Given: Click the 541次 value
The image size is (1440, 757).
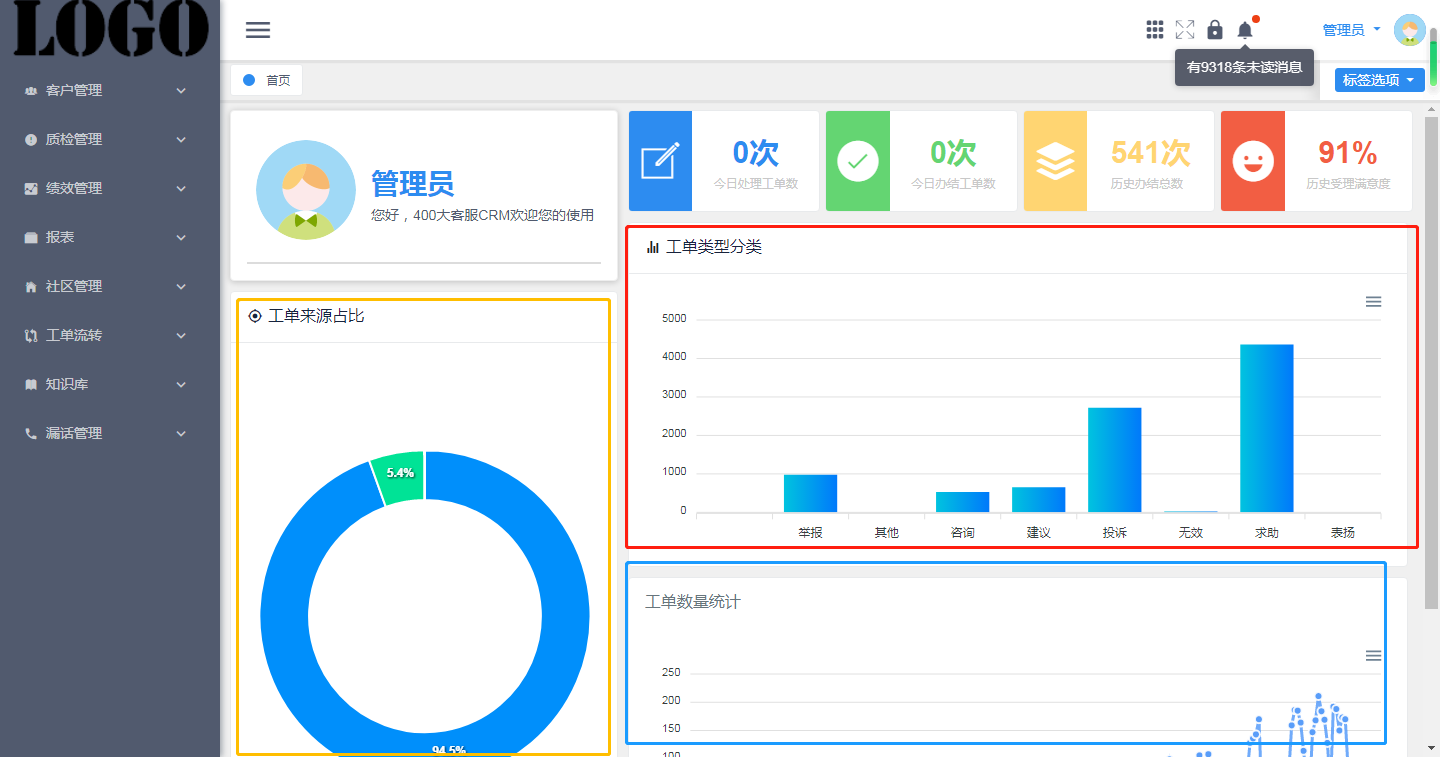Looking at the screenshot, I should click(x=1150, y=153).
